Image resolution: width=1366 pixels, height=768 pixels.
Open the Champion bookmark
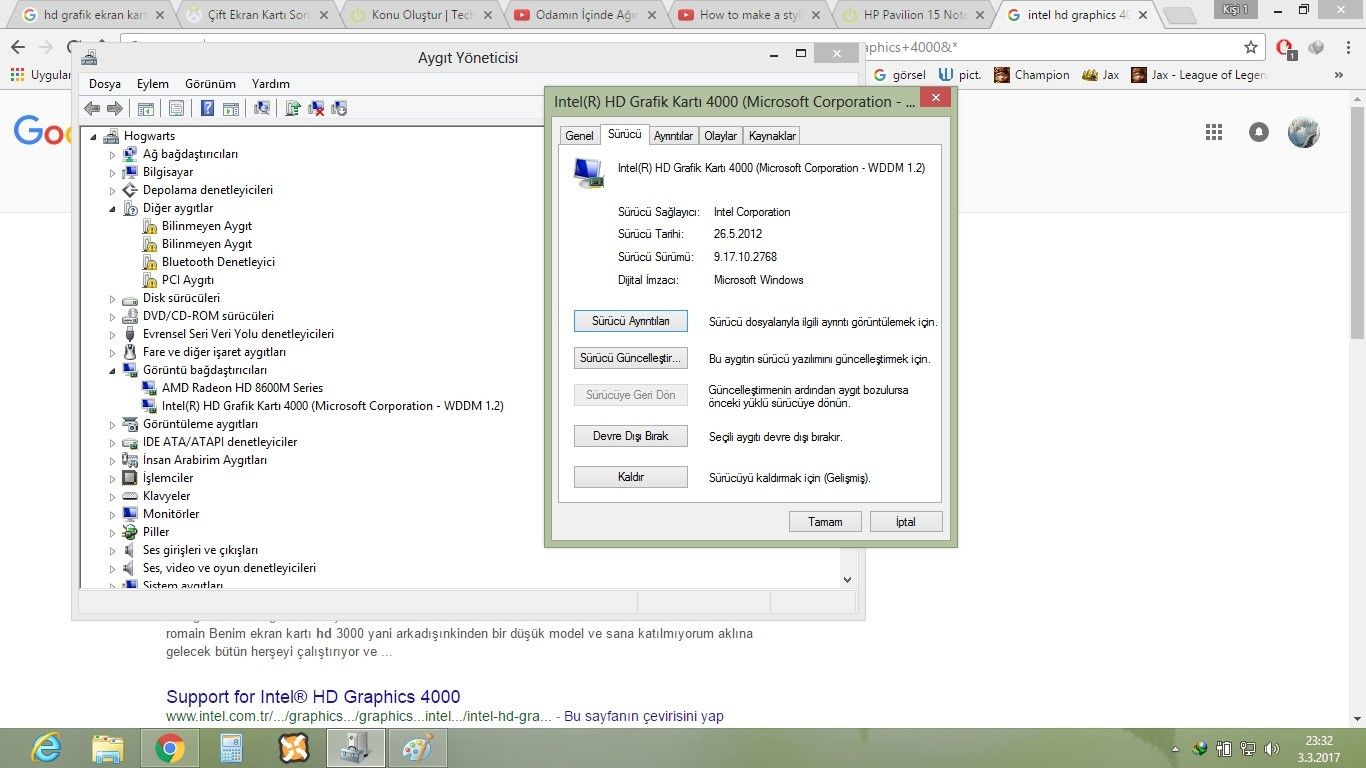click(1031, 75)
